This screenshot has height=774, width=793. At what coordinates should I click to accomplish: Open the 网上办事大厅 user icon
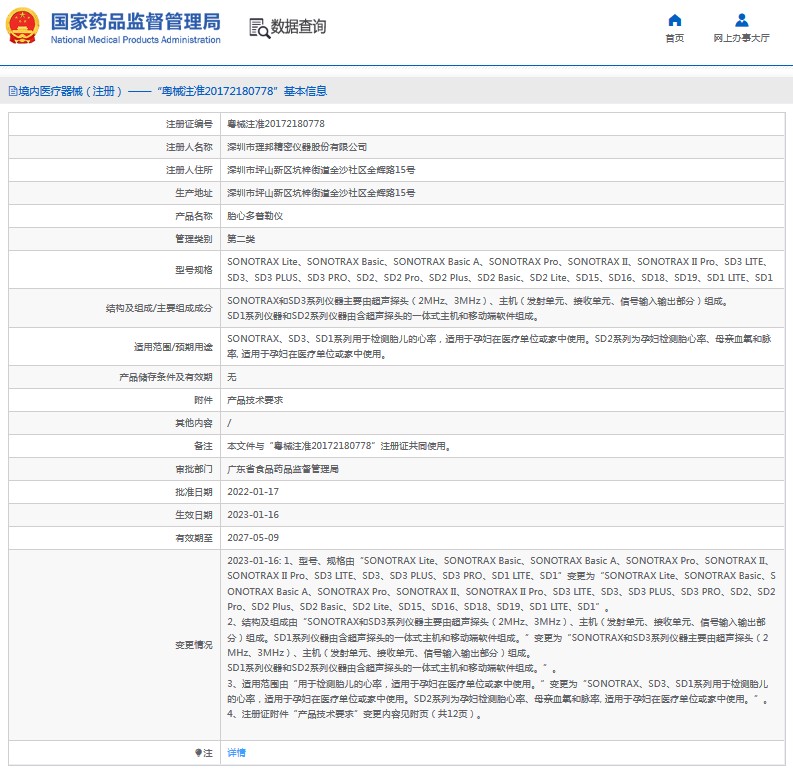(742, 20)
